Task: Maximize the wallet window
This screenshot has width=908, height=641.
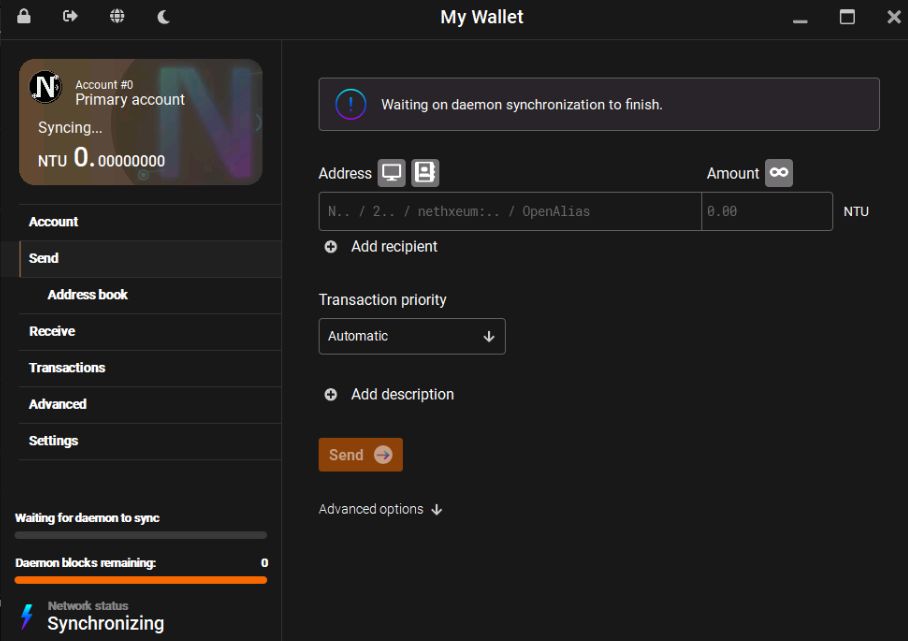Action: coord(847,17)
